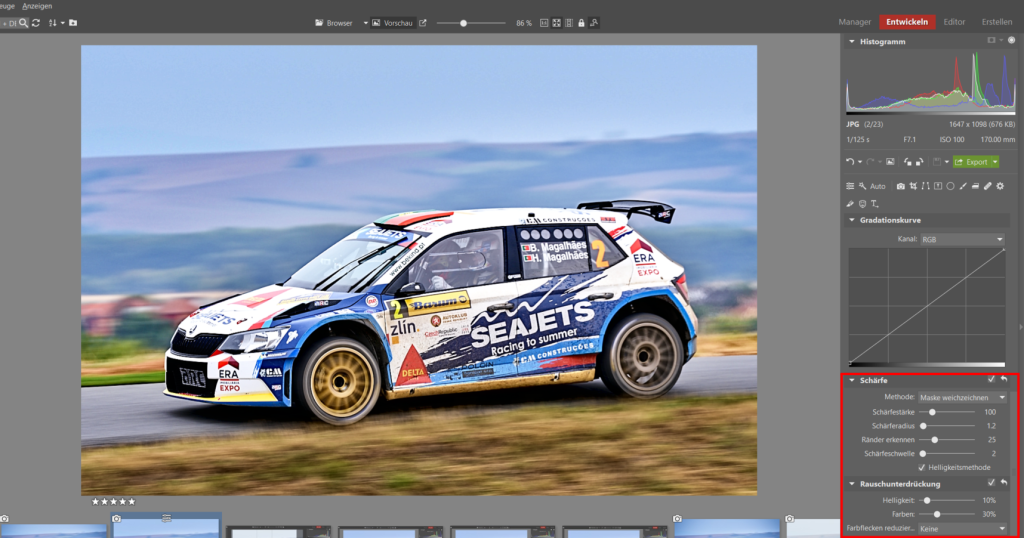
Task: Click the Browser view button
Action: pyautogui.click(x=334, y=23)
